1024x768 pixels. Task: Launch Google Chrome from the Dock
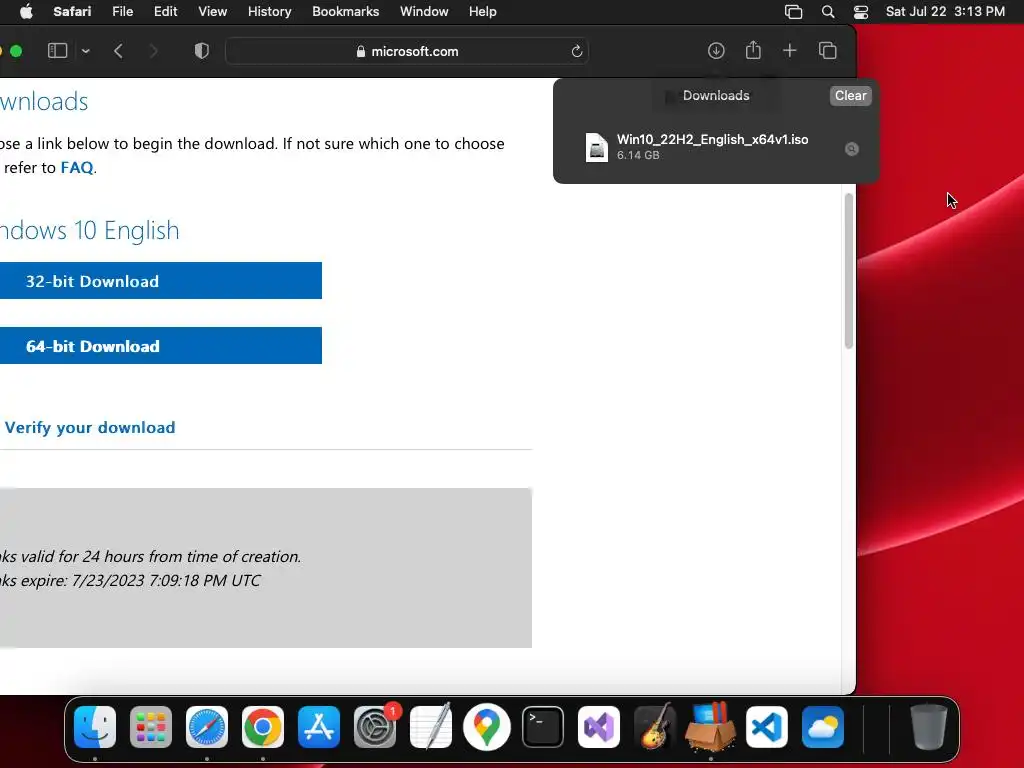click(x=263, y=727)
